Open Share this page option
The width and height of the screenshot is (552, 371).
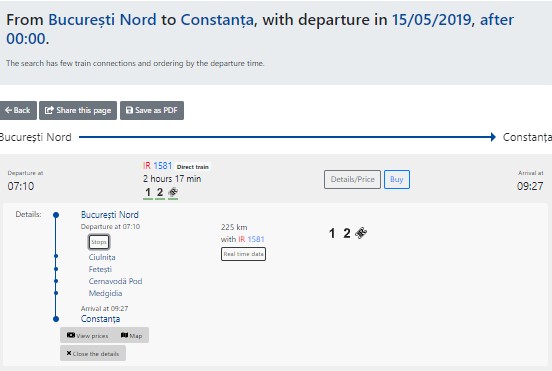coord(78,111)
